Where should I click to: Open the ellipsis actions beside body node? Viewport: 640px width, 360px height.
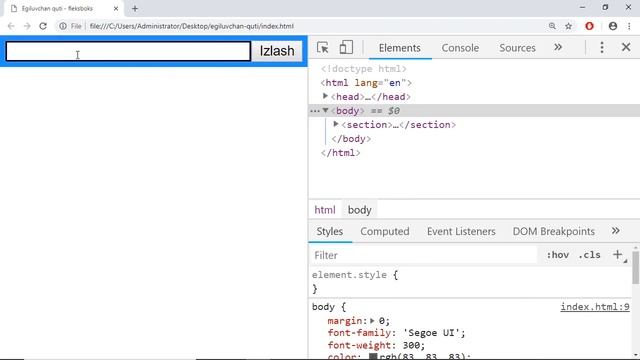pos(315,111)
